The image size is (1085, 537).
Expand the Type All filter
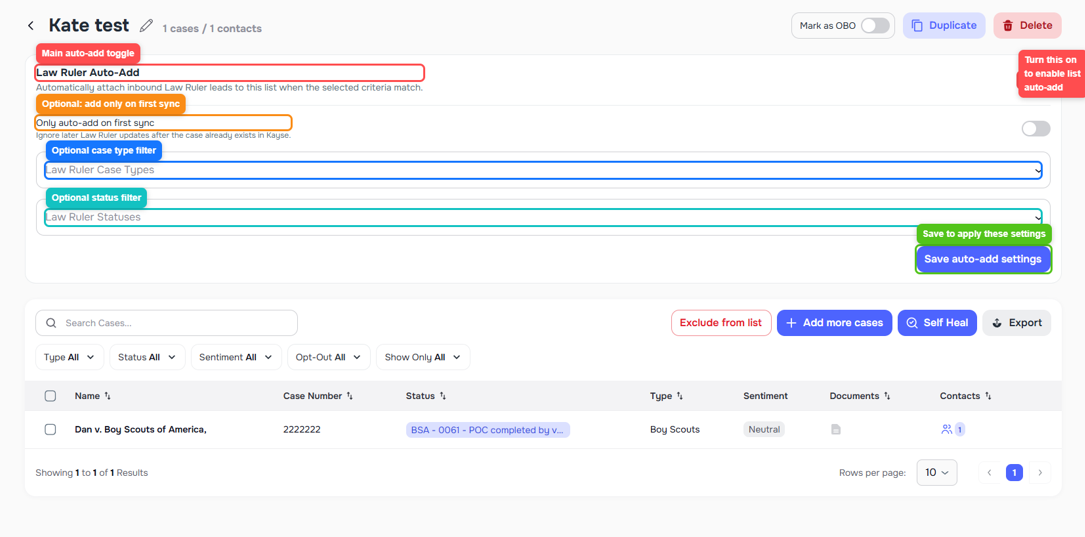(x=69, y=357)
